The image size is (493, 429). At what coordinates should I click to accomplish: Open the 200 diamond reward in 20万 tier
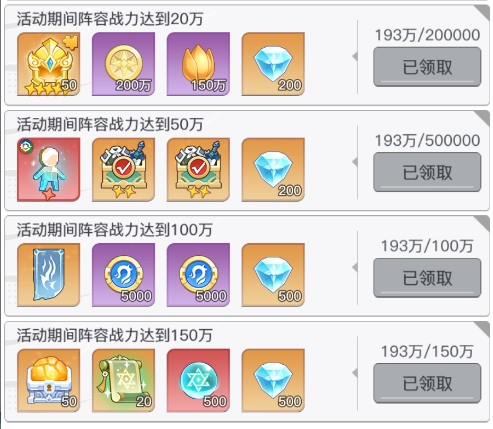coord(273,64)
